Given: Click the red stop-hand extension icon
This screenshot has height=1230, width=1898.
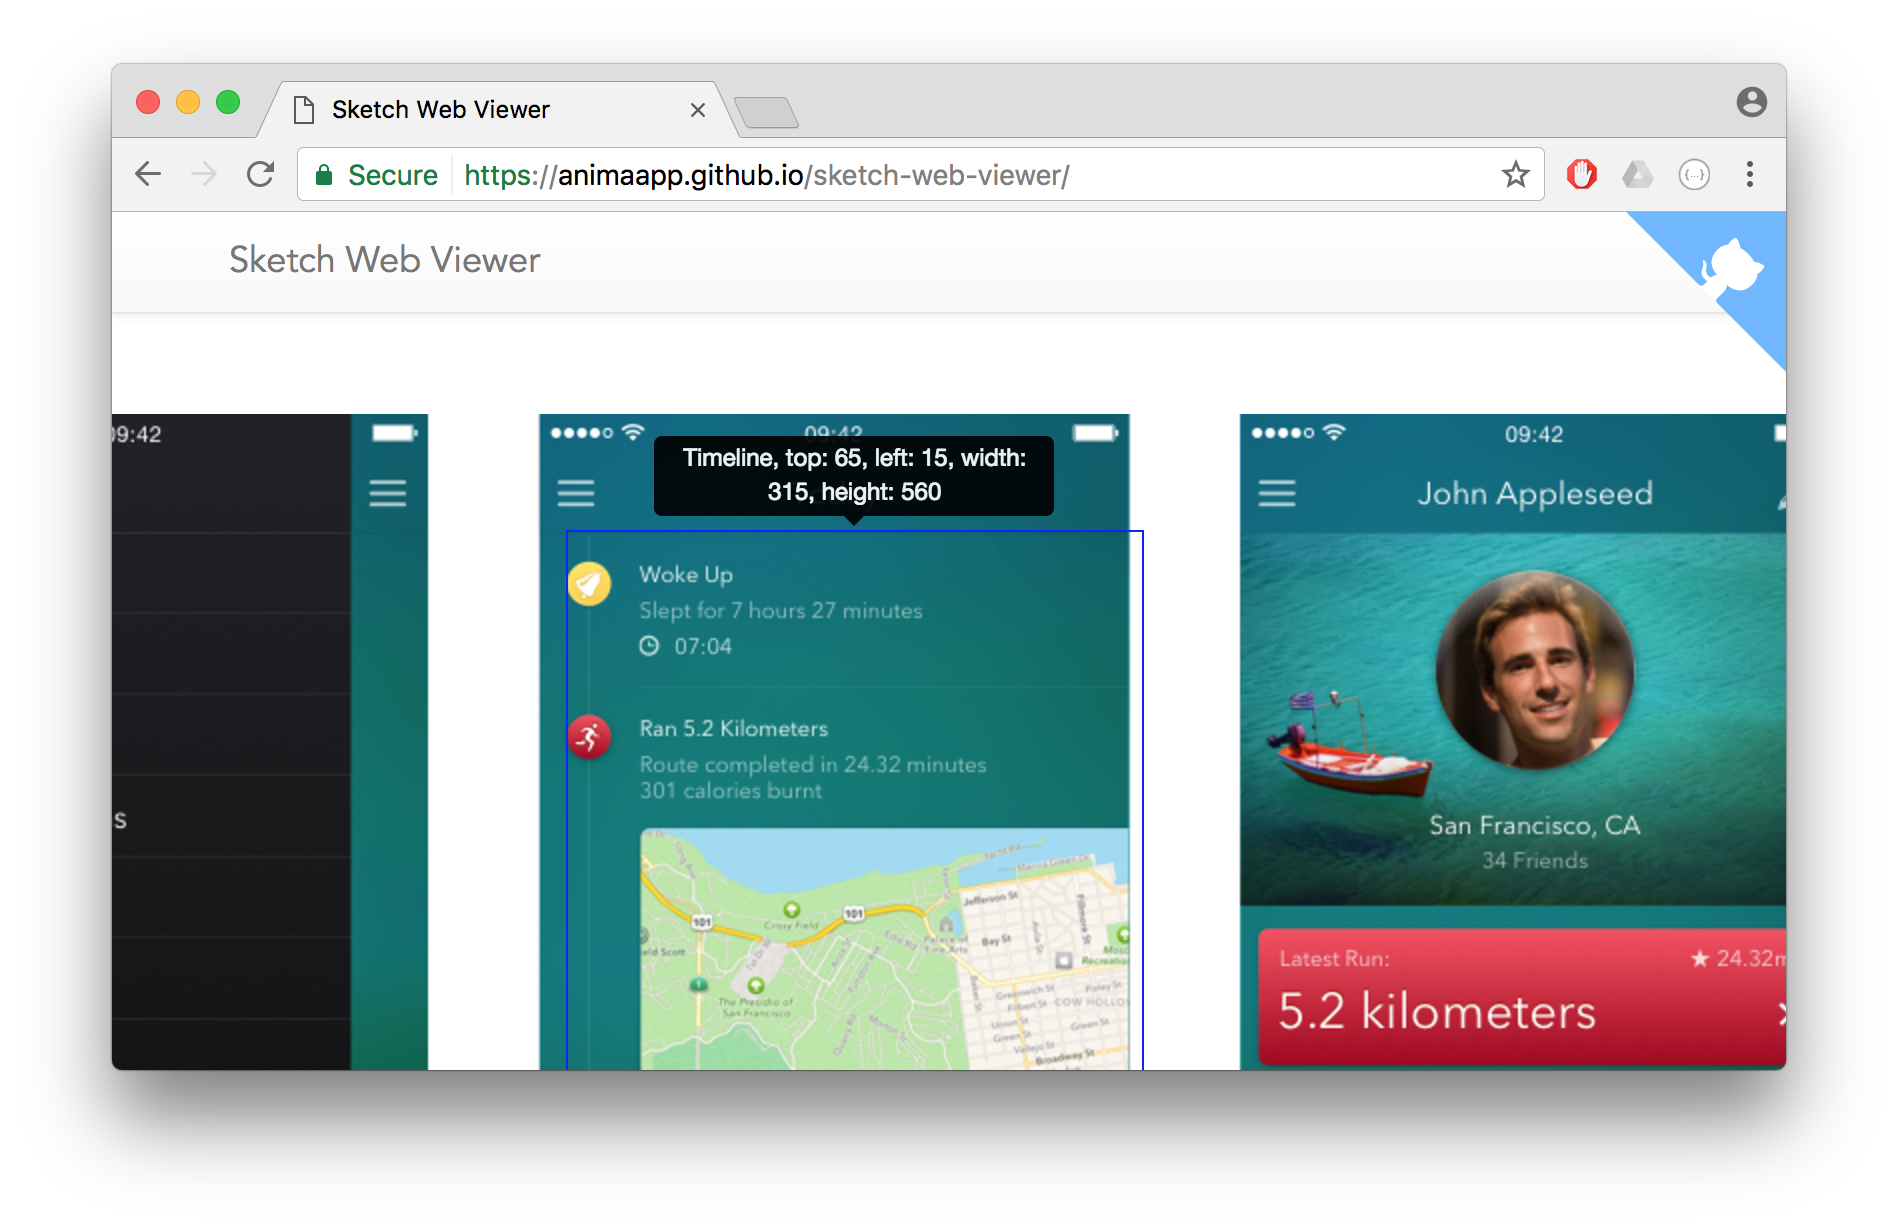Looking at the screenshot, I should (1581, 174).
